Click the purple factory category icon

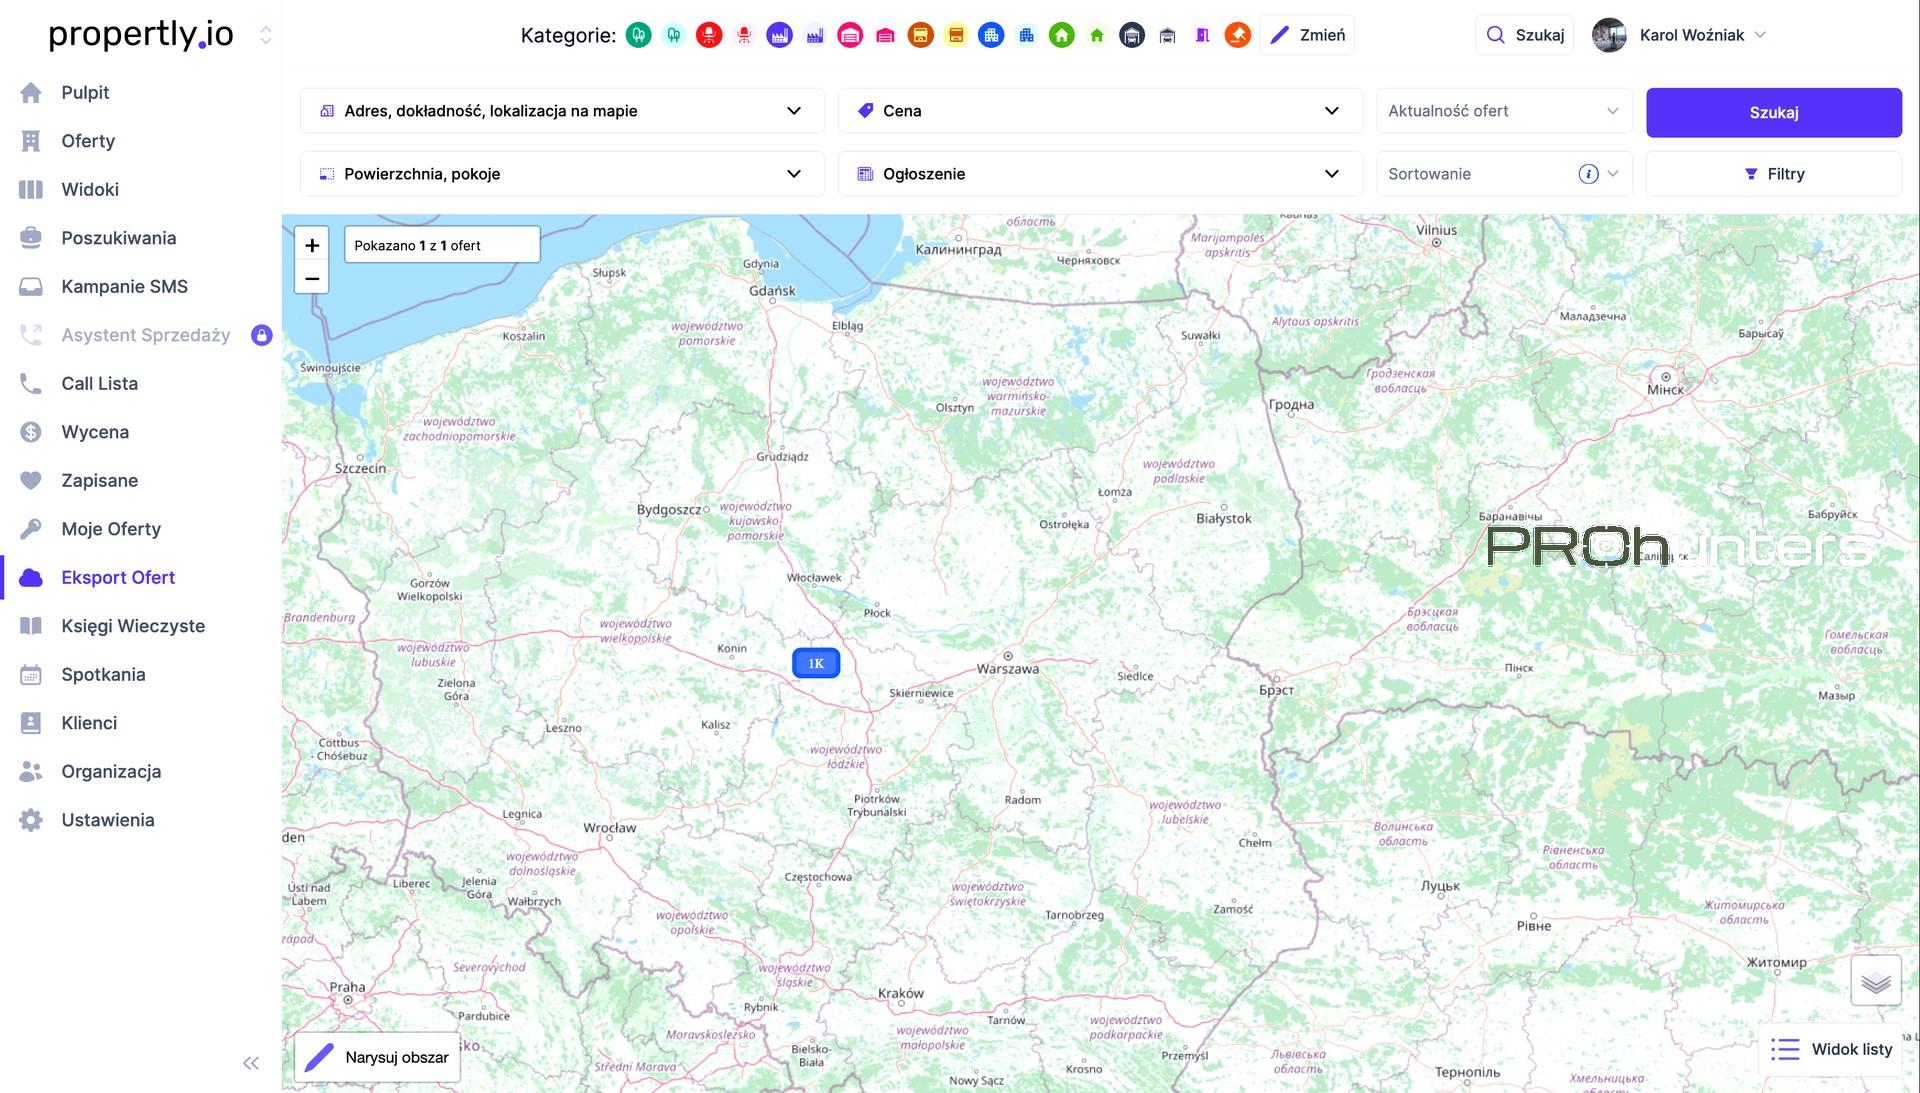[x=779, y=36]
